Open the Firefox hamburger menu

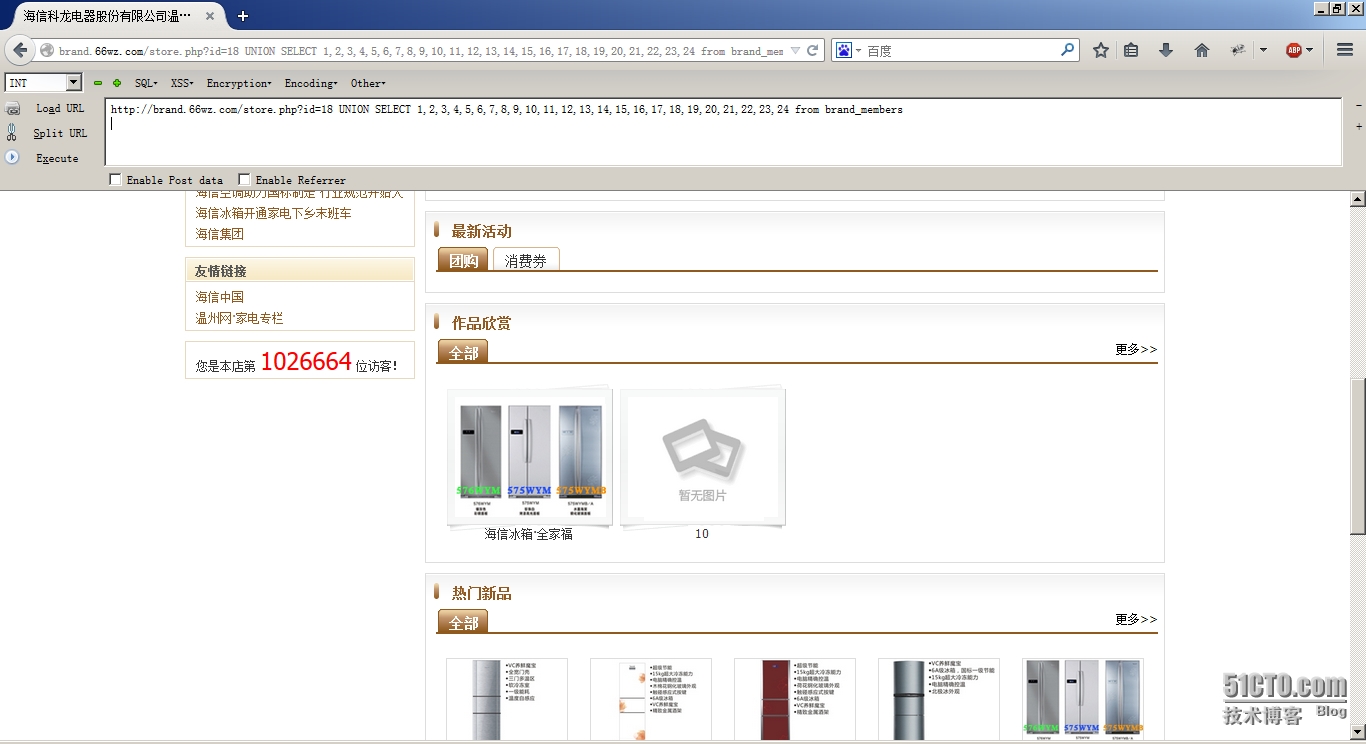tap(1345, 50)
